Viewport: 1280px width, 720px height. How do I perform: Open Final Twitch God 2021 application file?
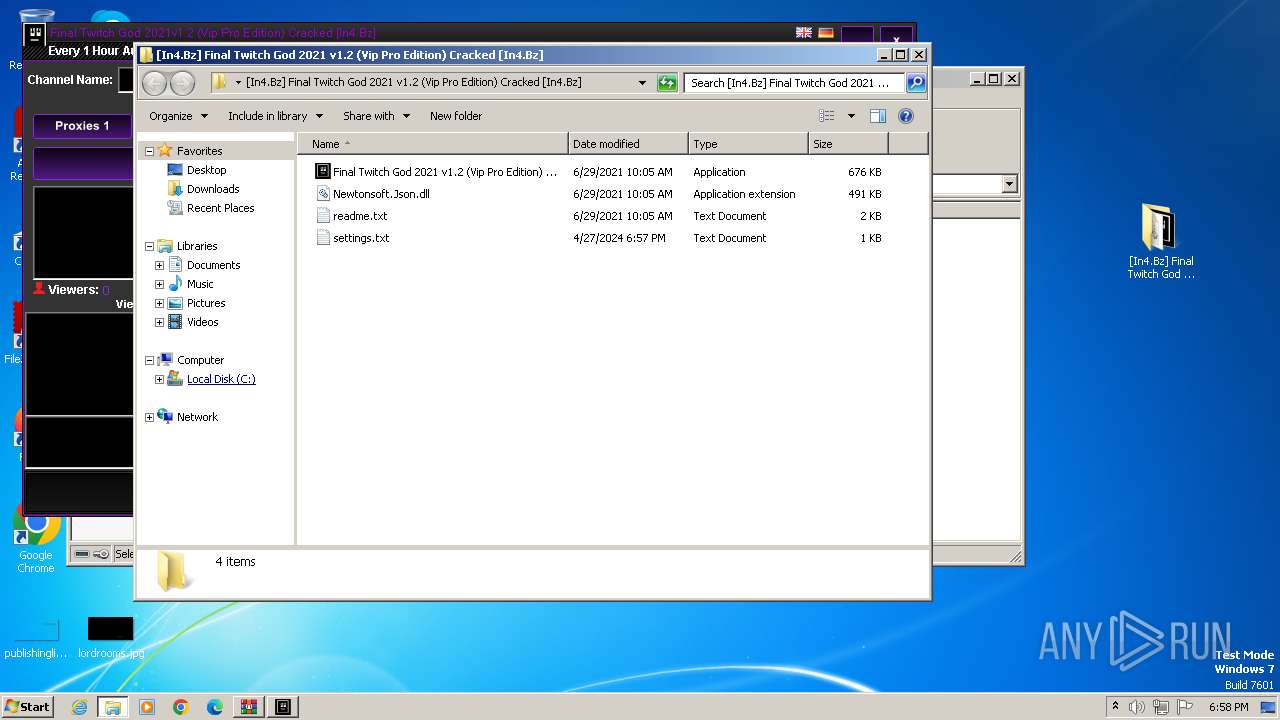coord(436,172)
